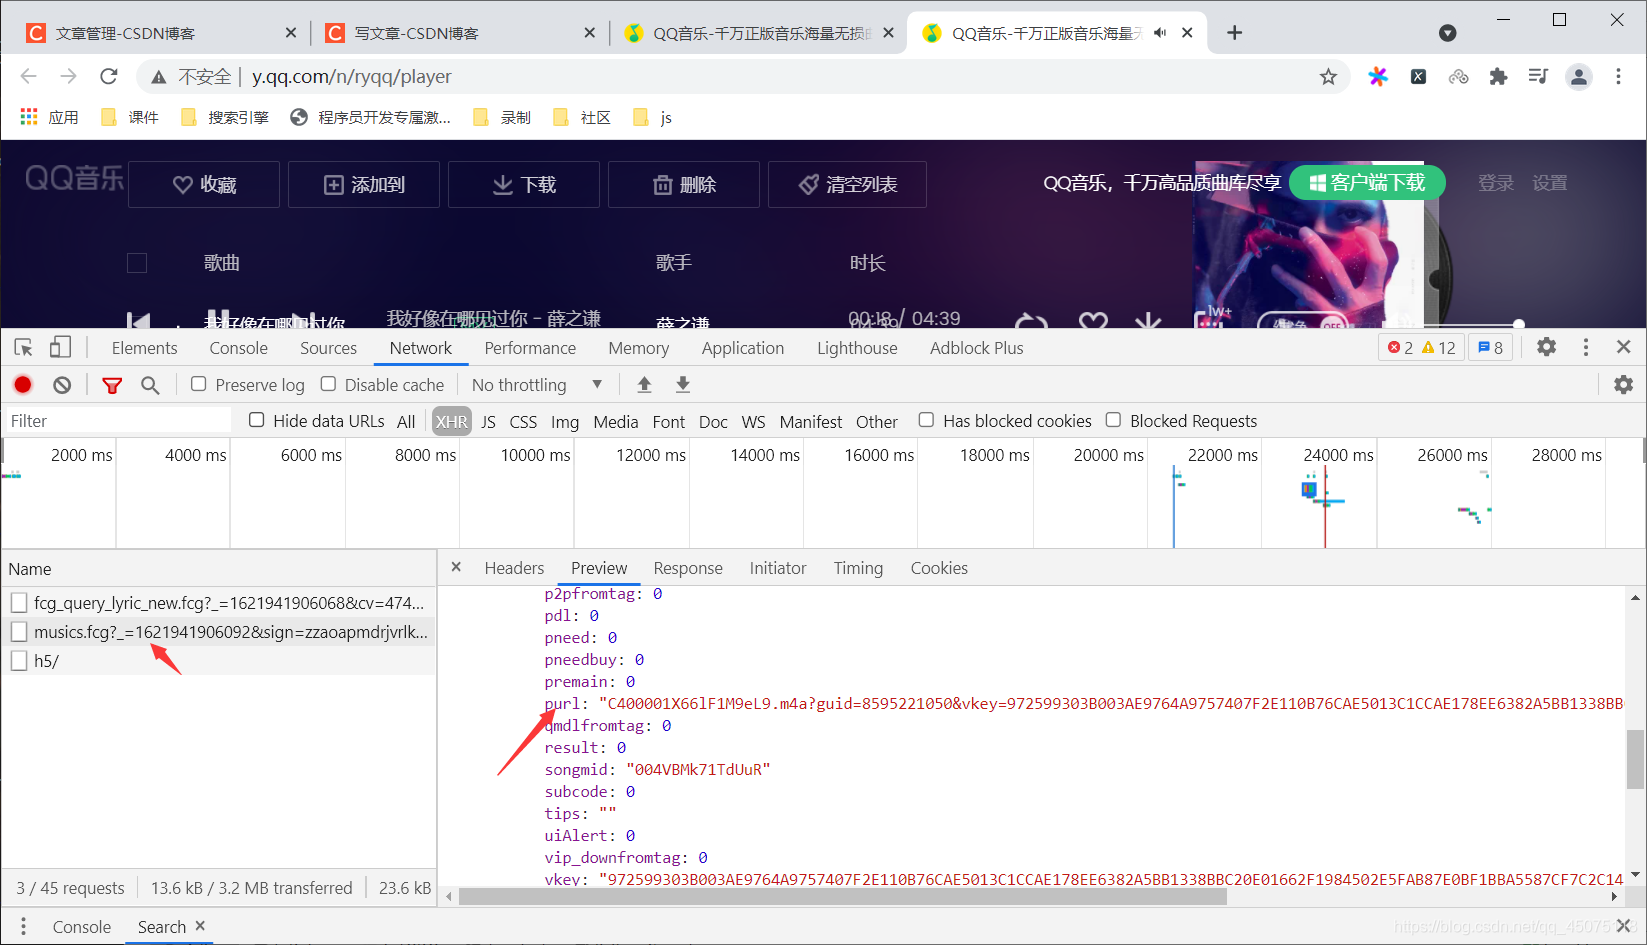Open a new browser tab

[1234, 33]
